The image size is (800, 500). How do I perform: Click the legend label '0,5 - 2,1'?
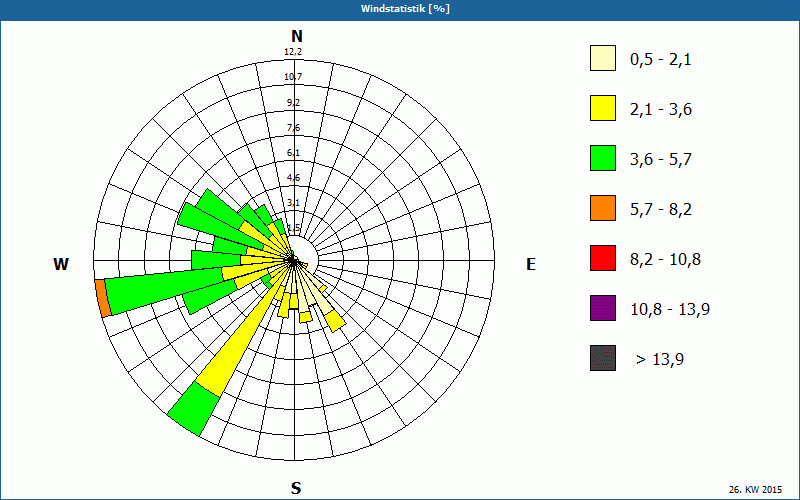coord(660,60)
